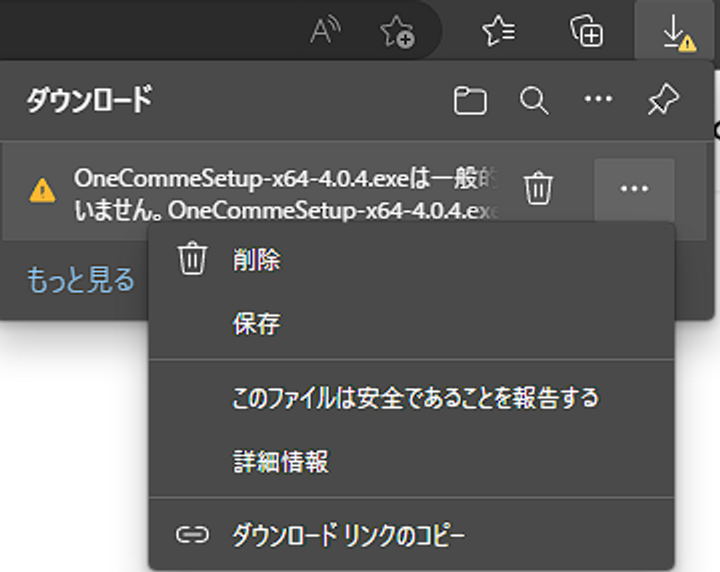
Task: Click the search downloads magnifier icon
Action: (x=534, y=100)
